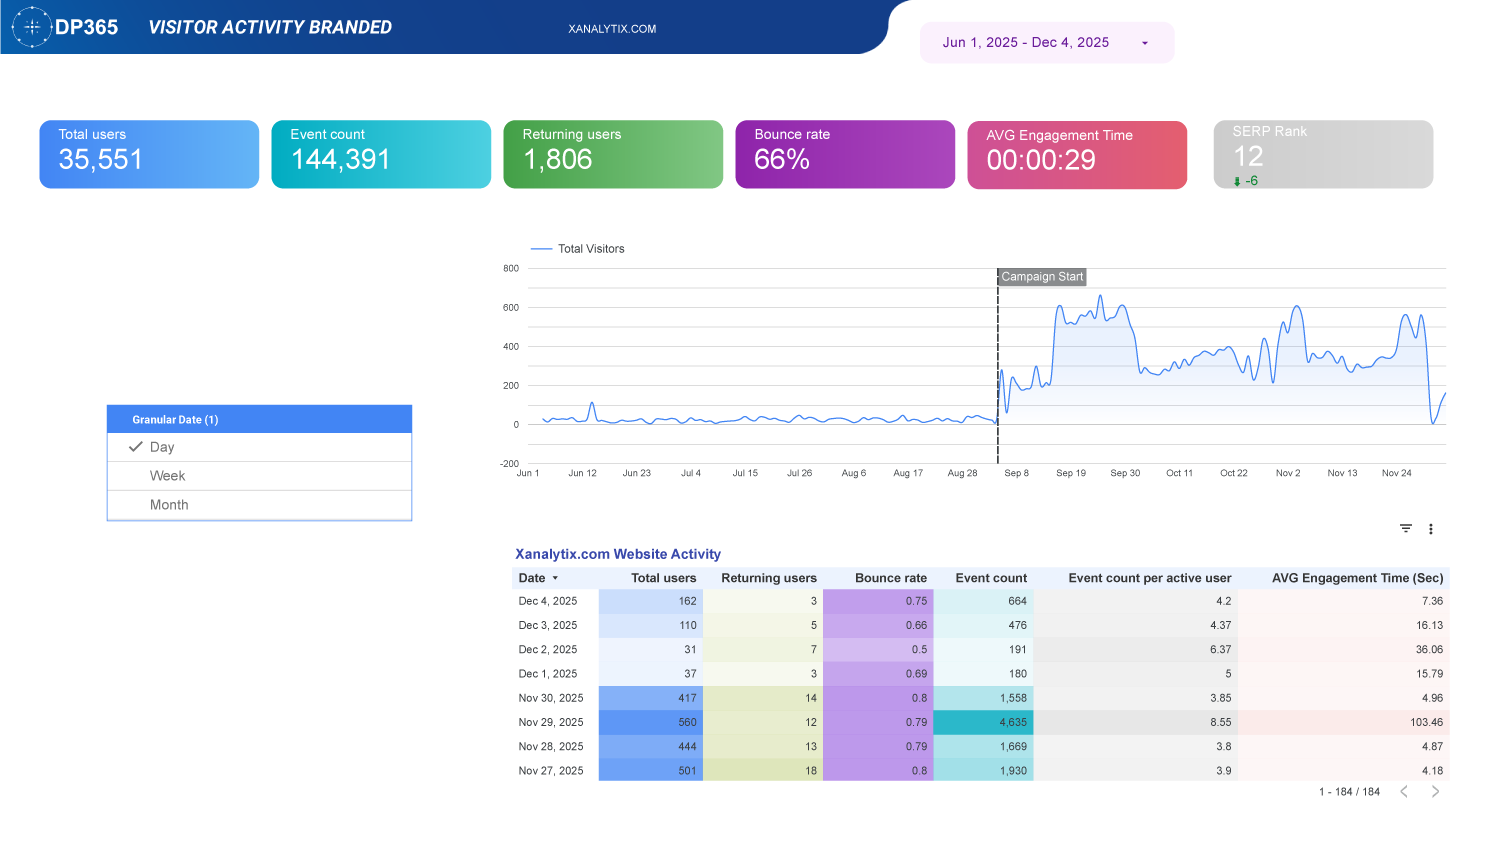Select Week in the Granular Date filter

(x=170, y=475)
